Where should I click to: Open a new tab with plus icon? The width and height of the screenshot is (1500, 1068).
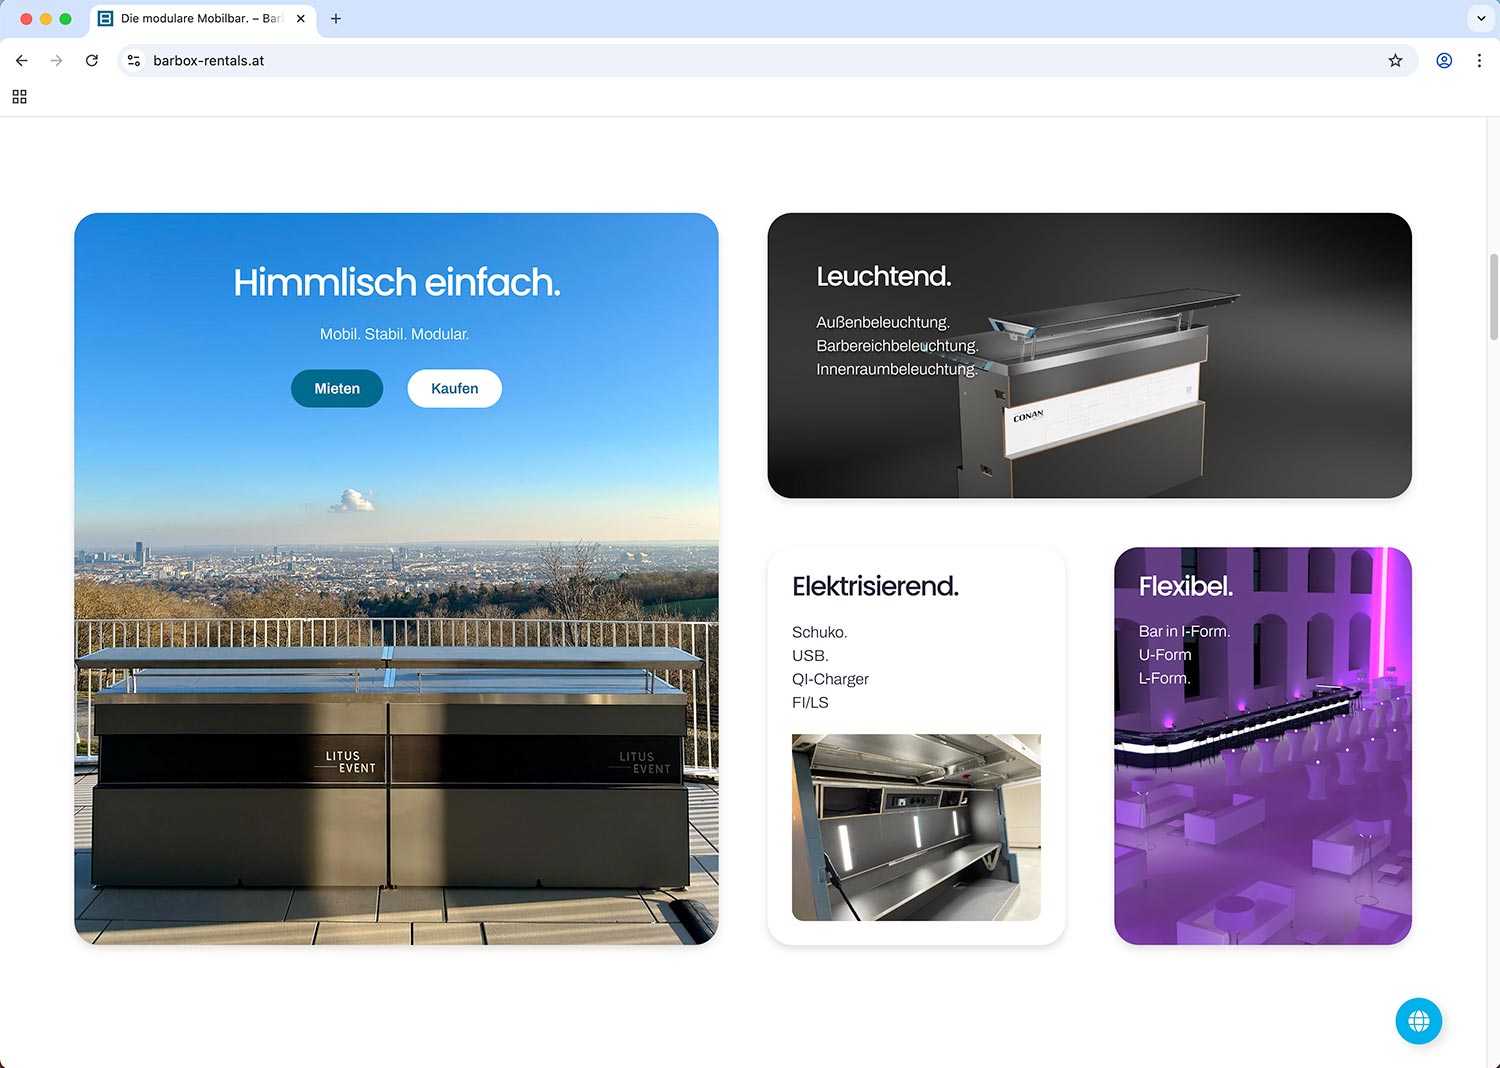point(336,19)
